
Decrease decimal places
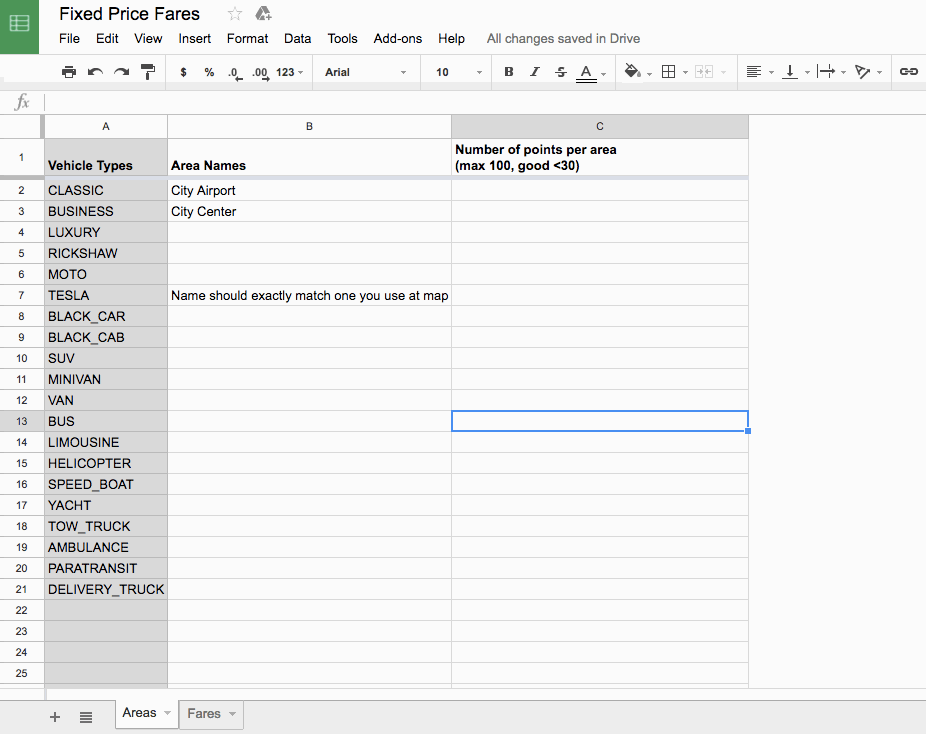tap(234, 73)
